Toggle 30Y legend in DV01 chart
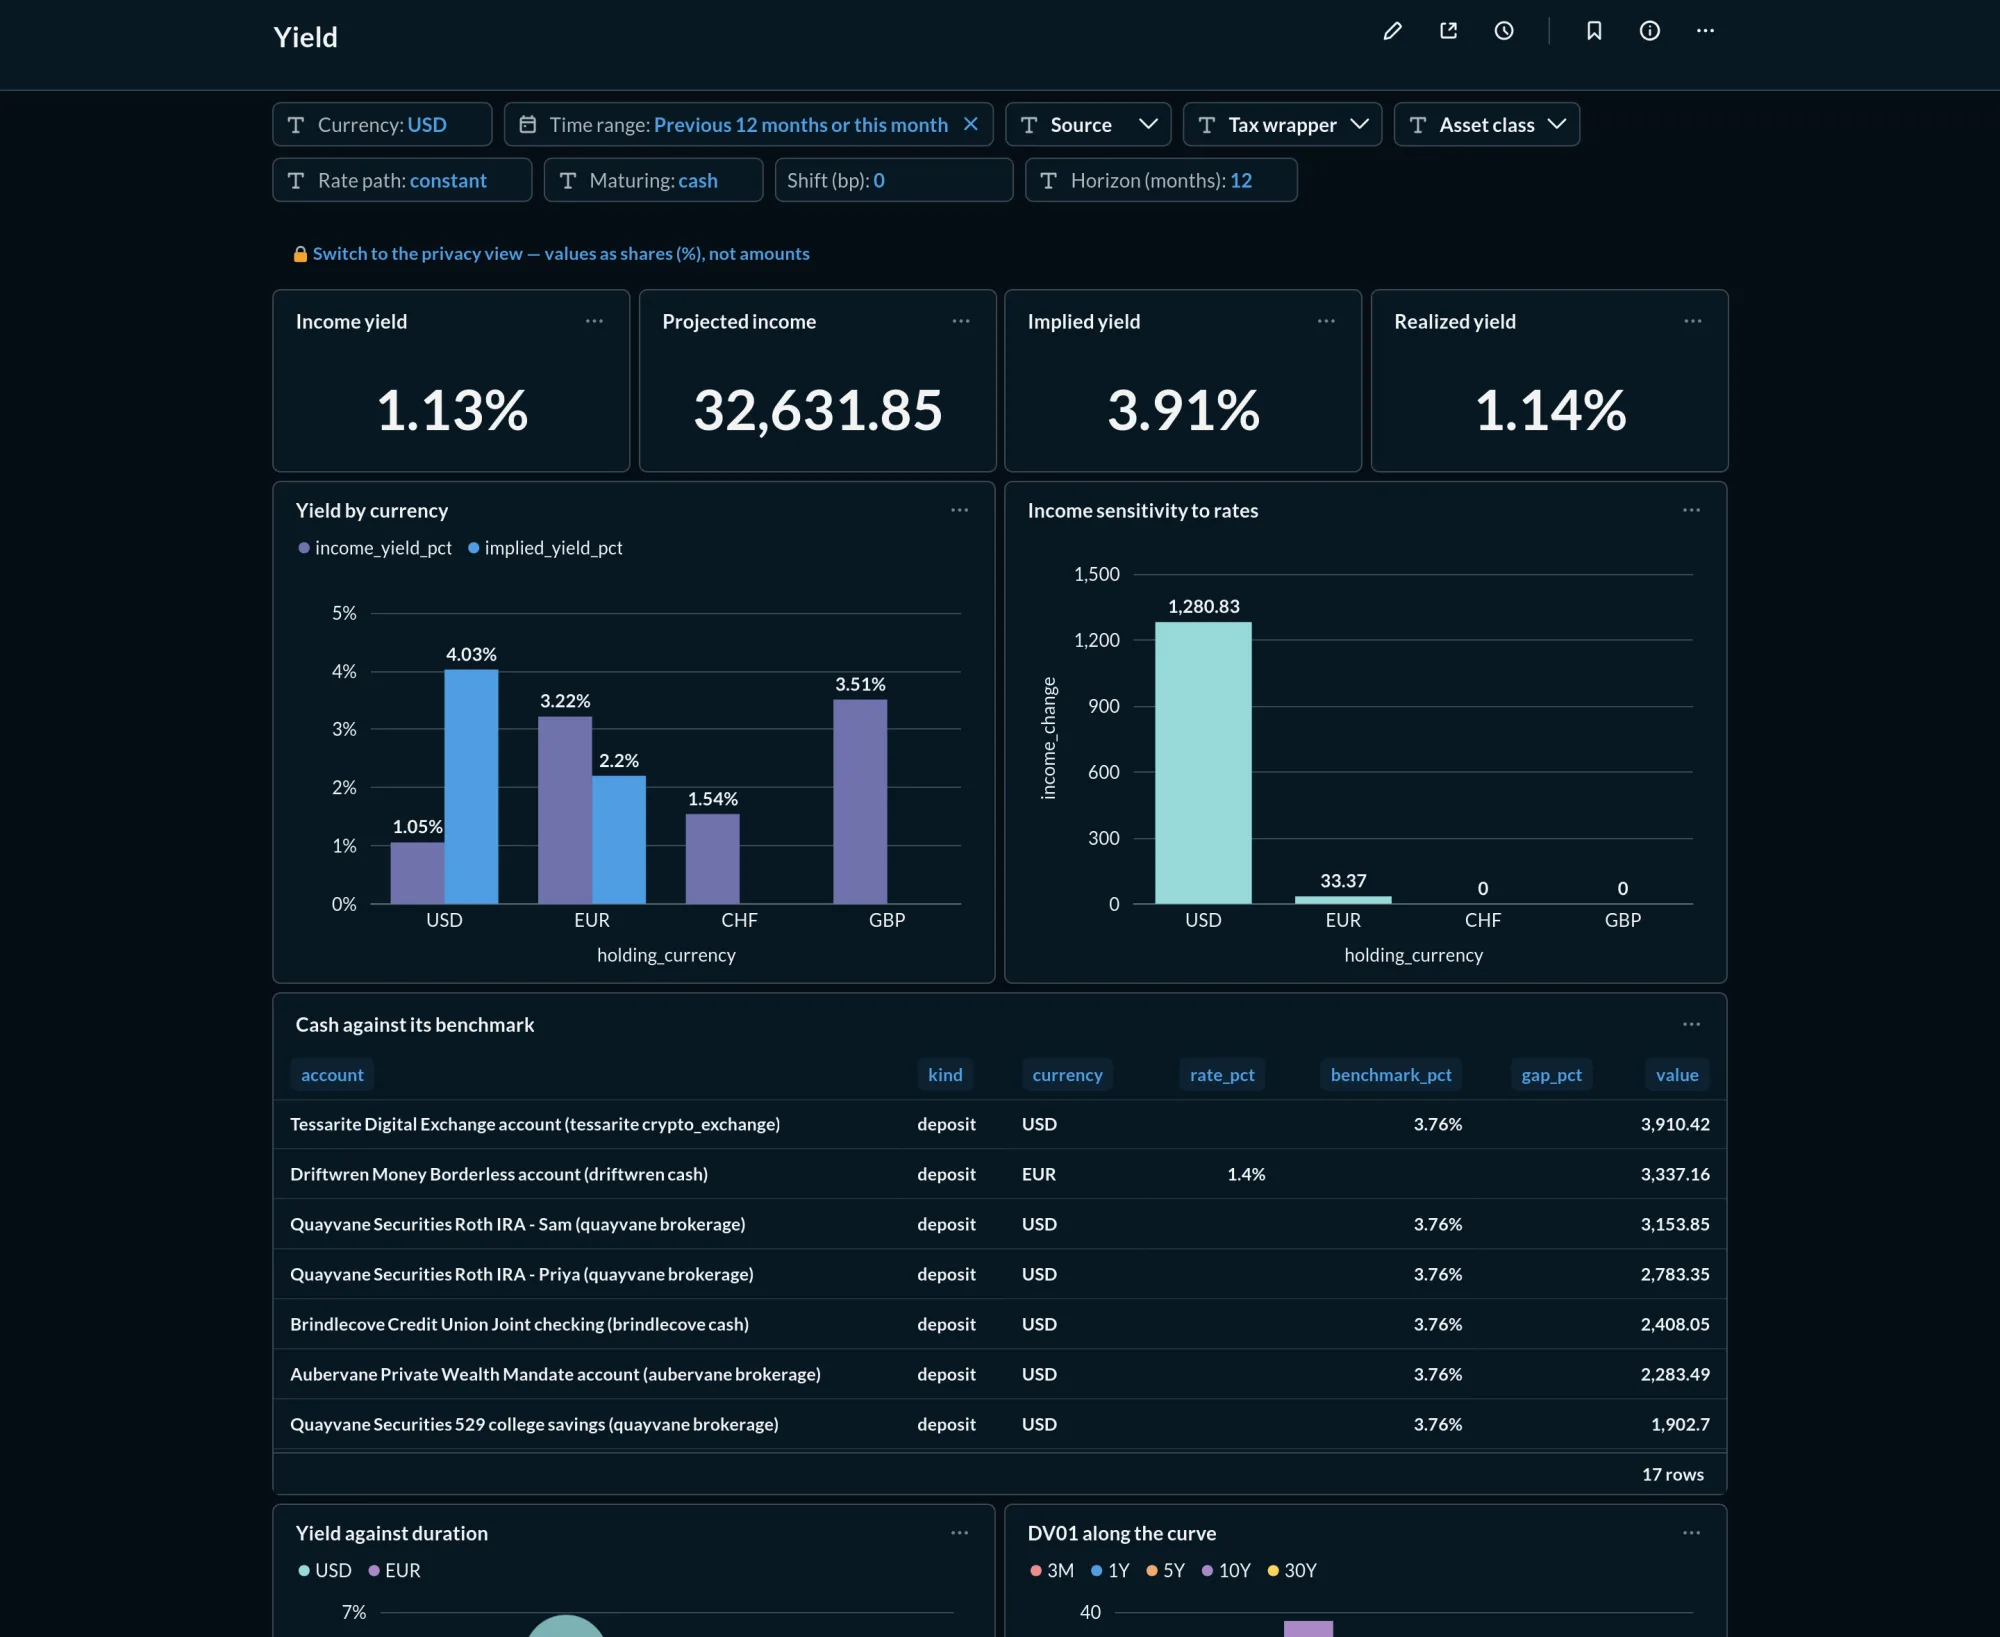Image resolution: width=2000 pixels, height=1637 pixels. 1292,1571
